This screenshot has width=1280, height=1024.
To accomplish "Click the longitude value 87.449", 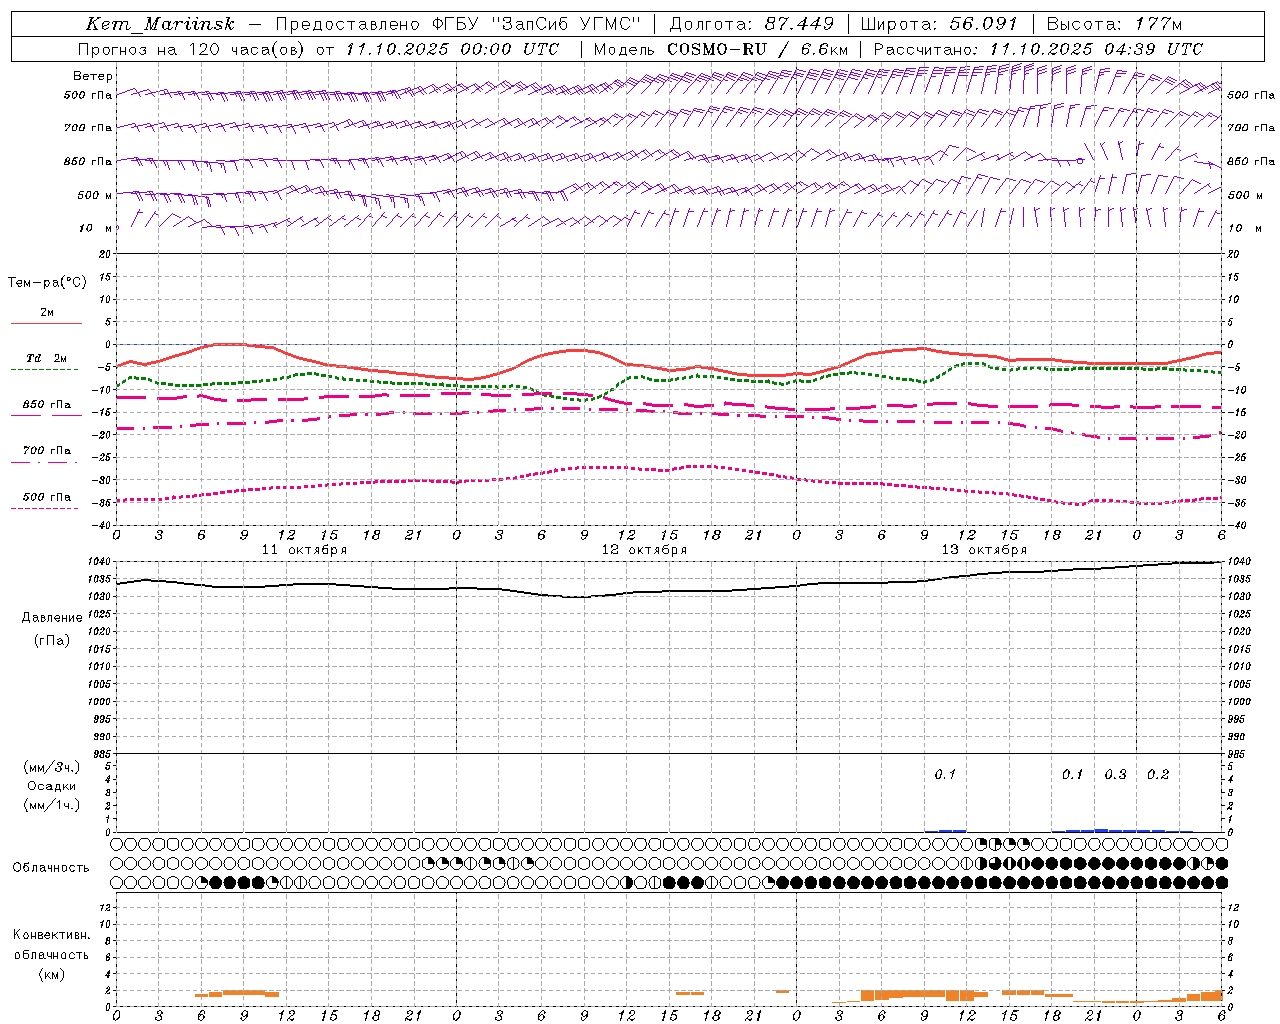I will pyautogui.click(x=798, y=24).
